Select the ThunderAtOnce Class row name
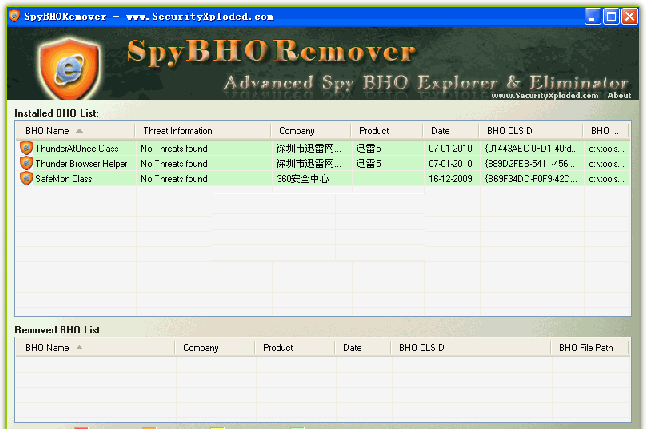The image size is (646, 429). point(77,148)
